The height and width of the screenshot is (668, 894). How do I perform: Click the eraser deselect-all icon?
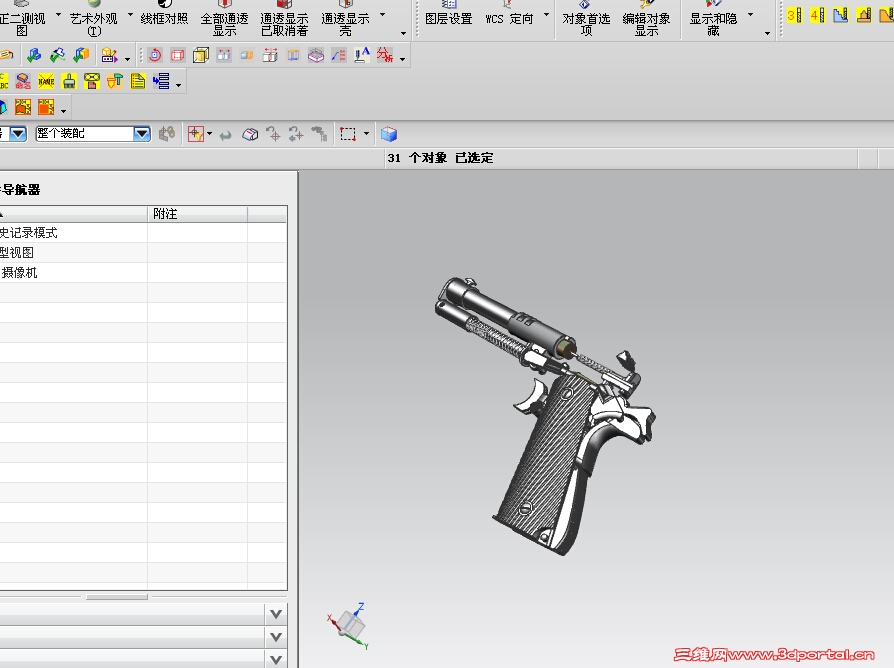250,135
